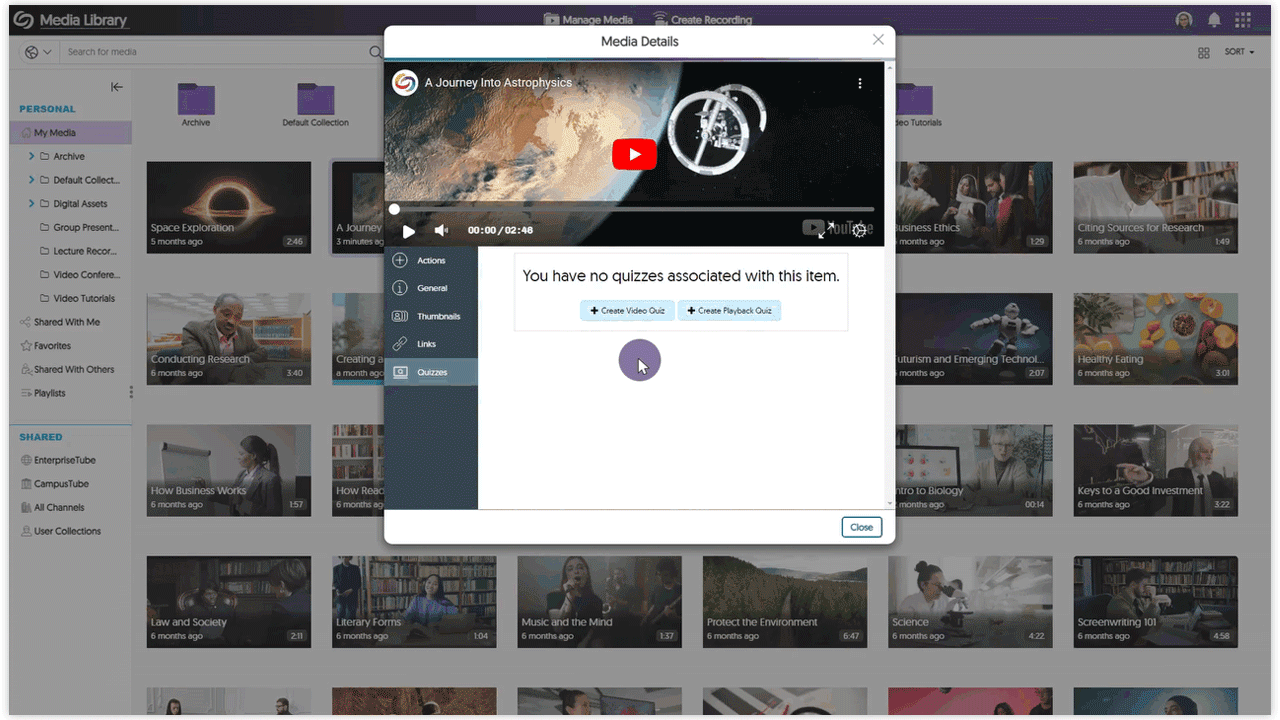Expand the Archive folder in the sidebar
Image resolution: width=1280 pixels, height=720 pixels.
(31, 157)
